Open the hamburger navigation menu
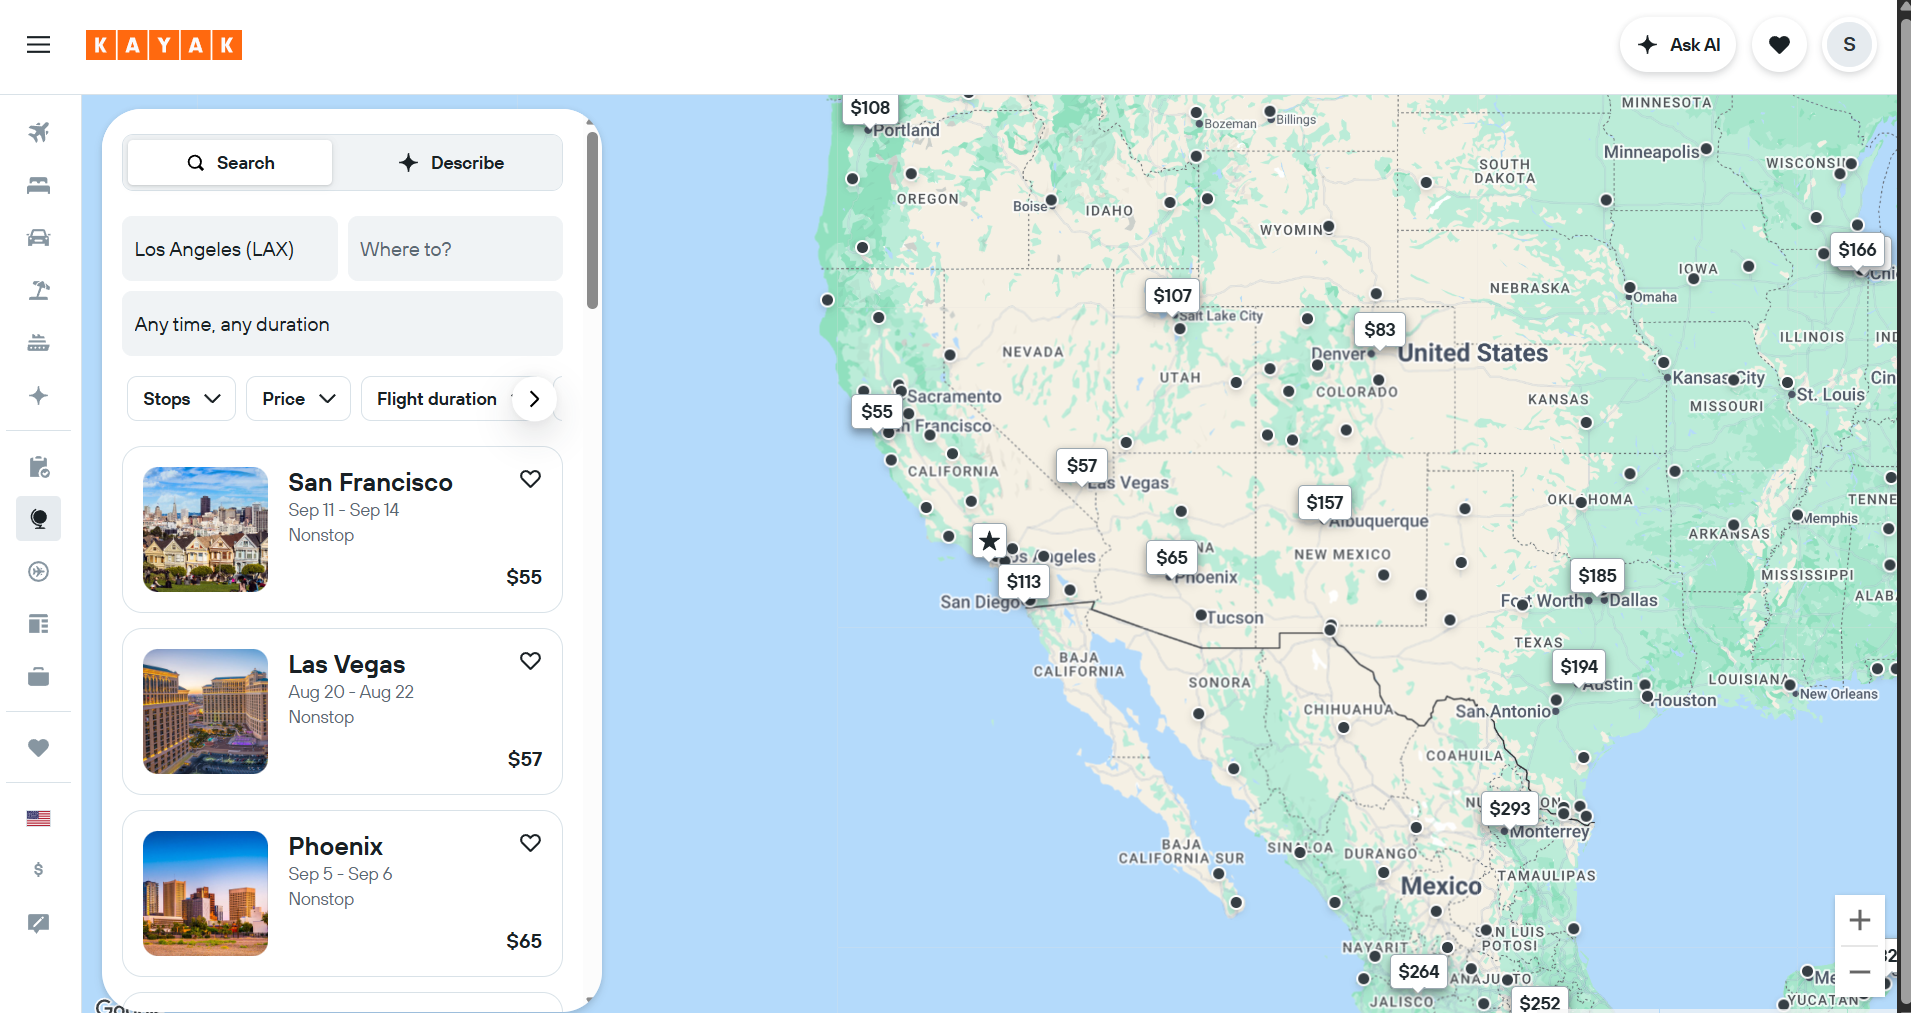The image size is (1911, 1013). tap(38, 45)
